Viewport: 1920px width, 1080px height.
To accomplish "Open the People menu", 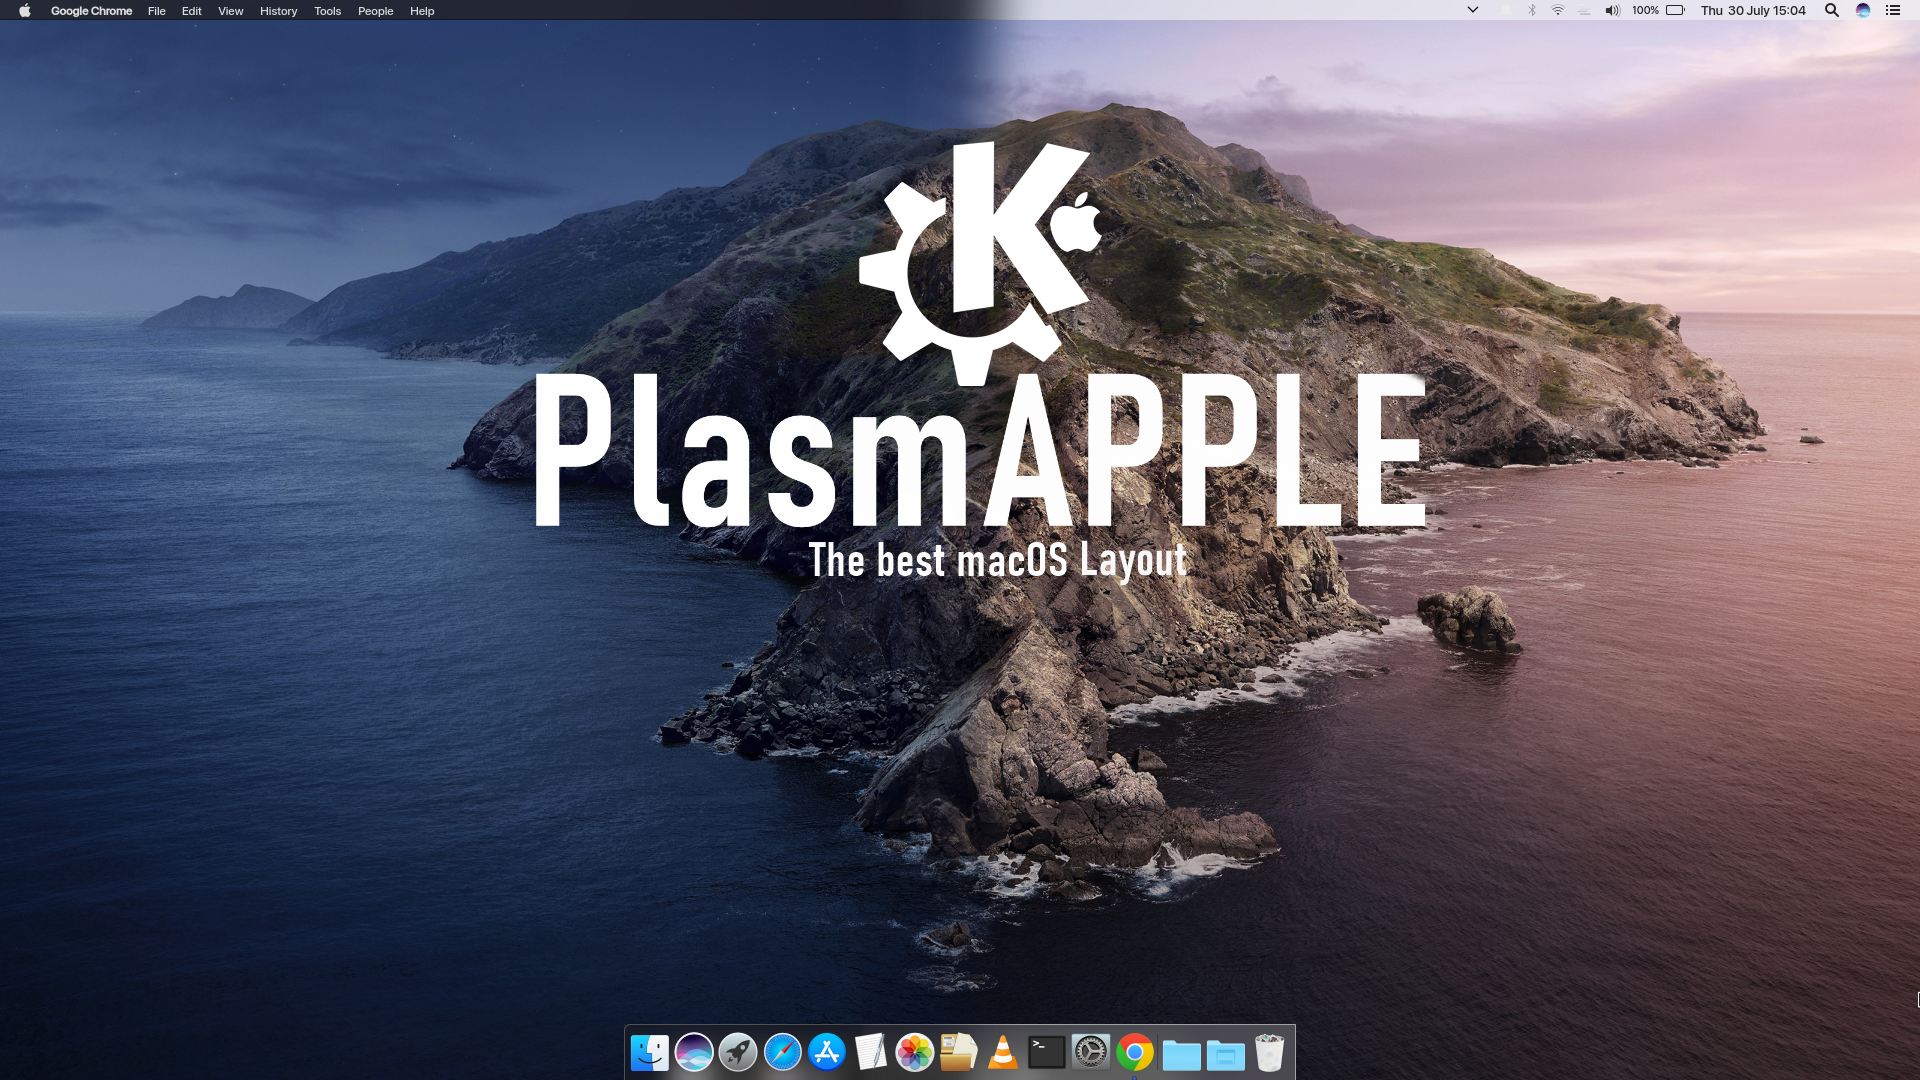I will coord(375,11).
